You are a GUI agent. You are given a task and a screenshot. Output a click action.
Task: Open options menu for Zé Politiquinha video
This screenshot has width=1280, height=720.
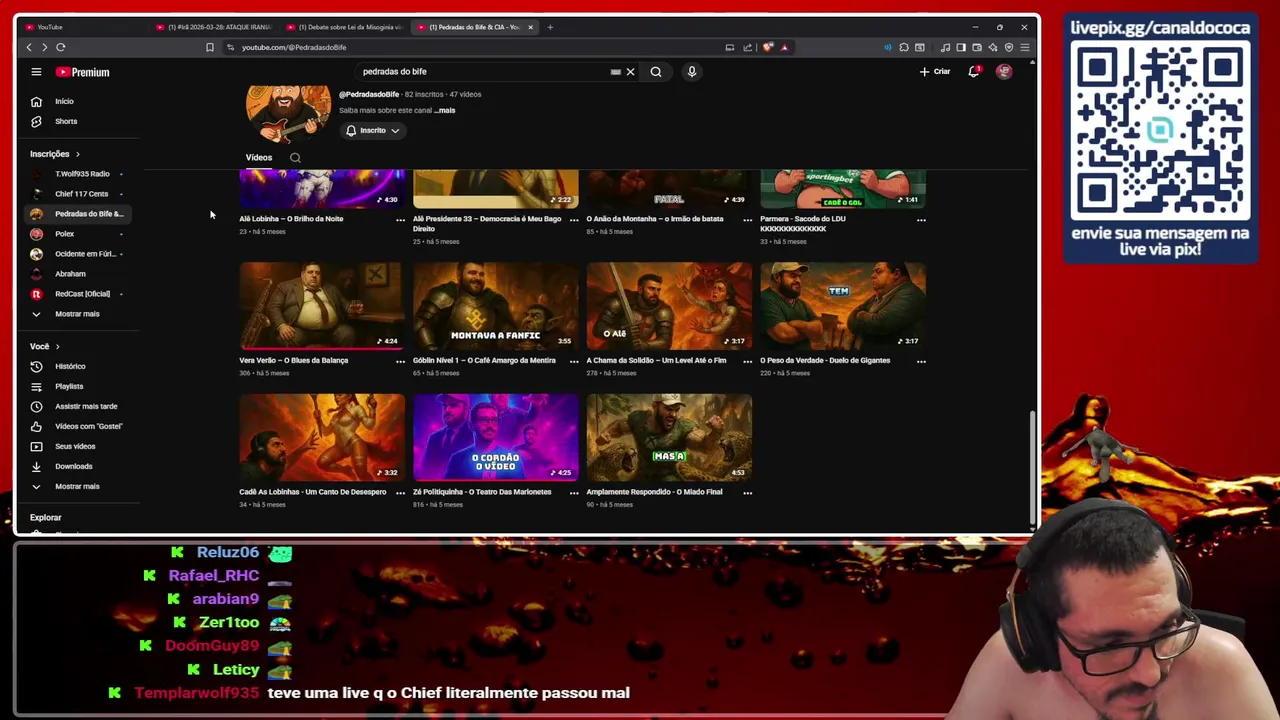click(x=574, y=492)
